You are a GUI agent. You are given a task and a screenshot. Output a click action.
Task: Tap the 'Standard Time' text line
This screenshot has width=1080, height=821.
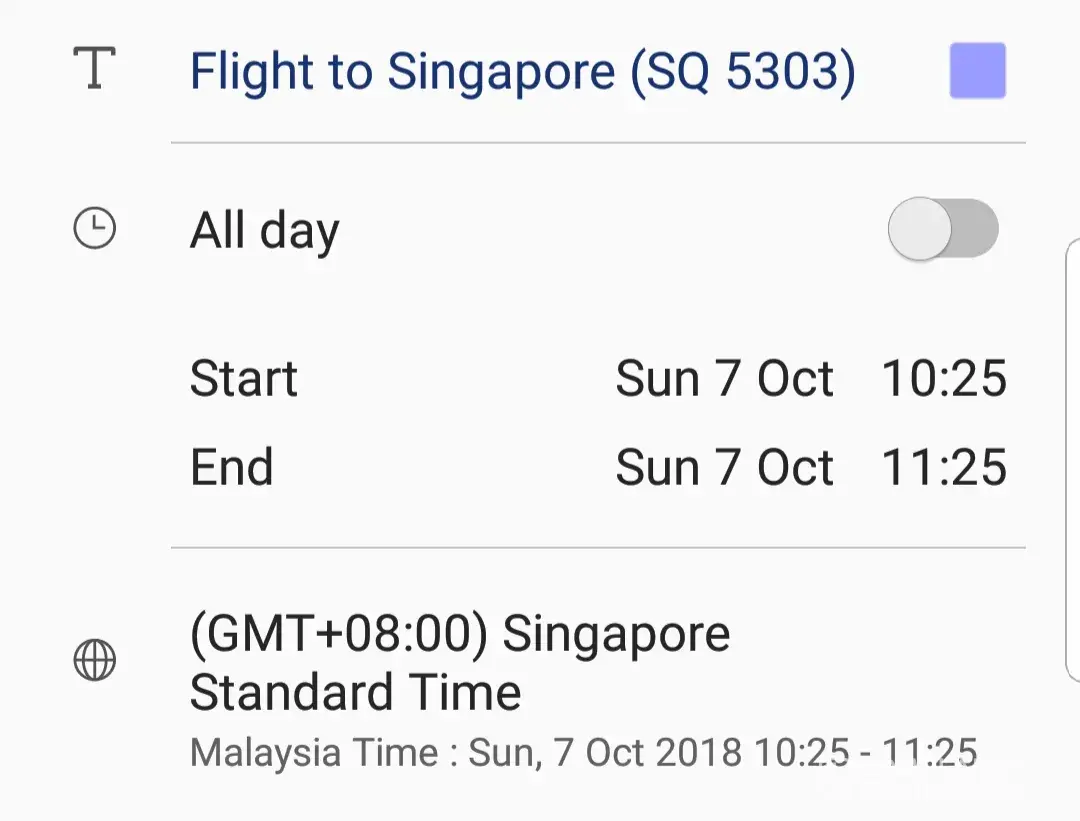tap(355, 692)
